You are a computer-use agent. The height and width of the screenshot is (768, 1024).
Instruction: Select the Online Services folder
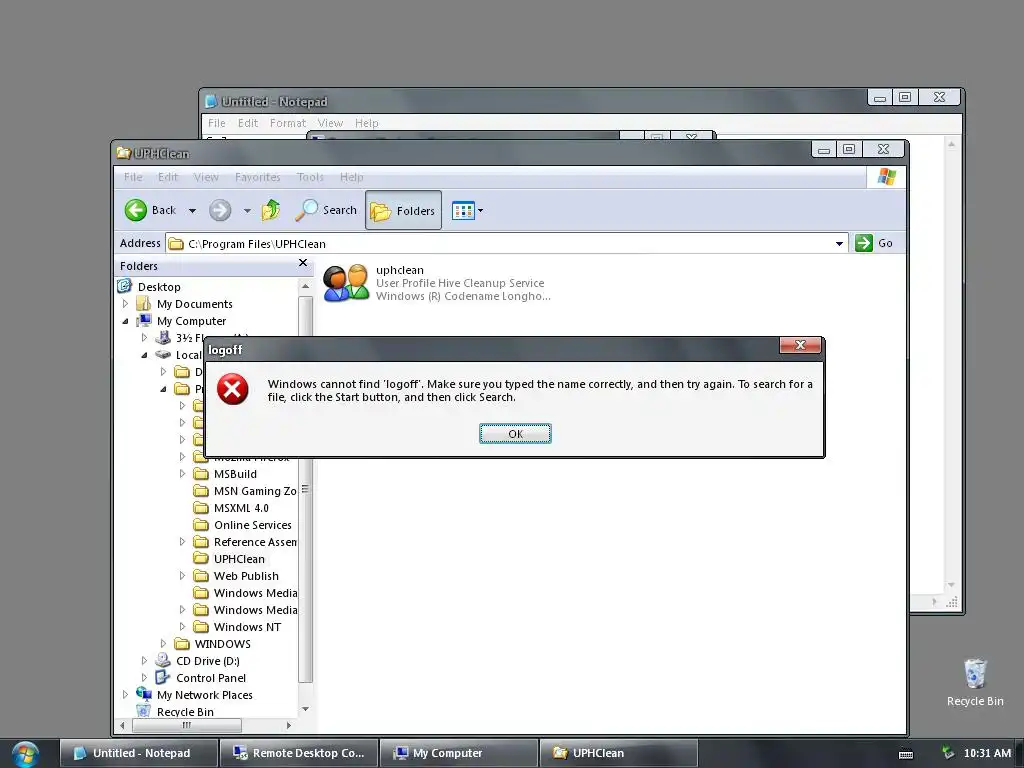pyautogui.click(x=253, y=524)
